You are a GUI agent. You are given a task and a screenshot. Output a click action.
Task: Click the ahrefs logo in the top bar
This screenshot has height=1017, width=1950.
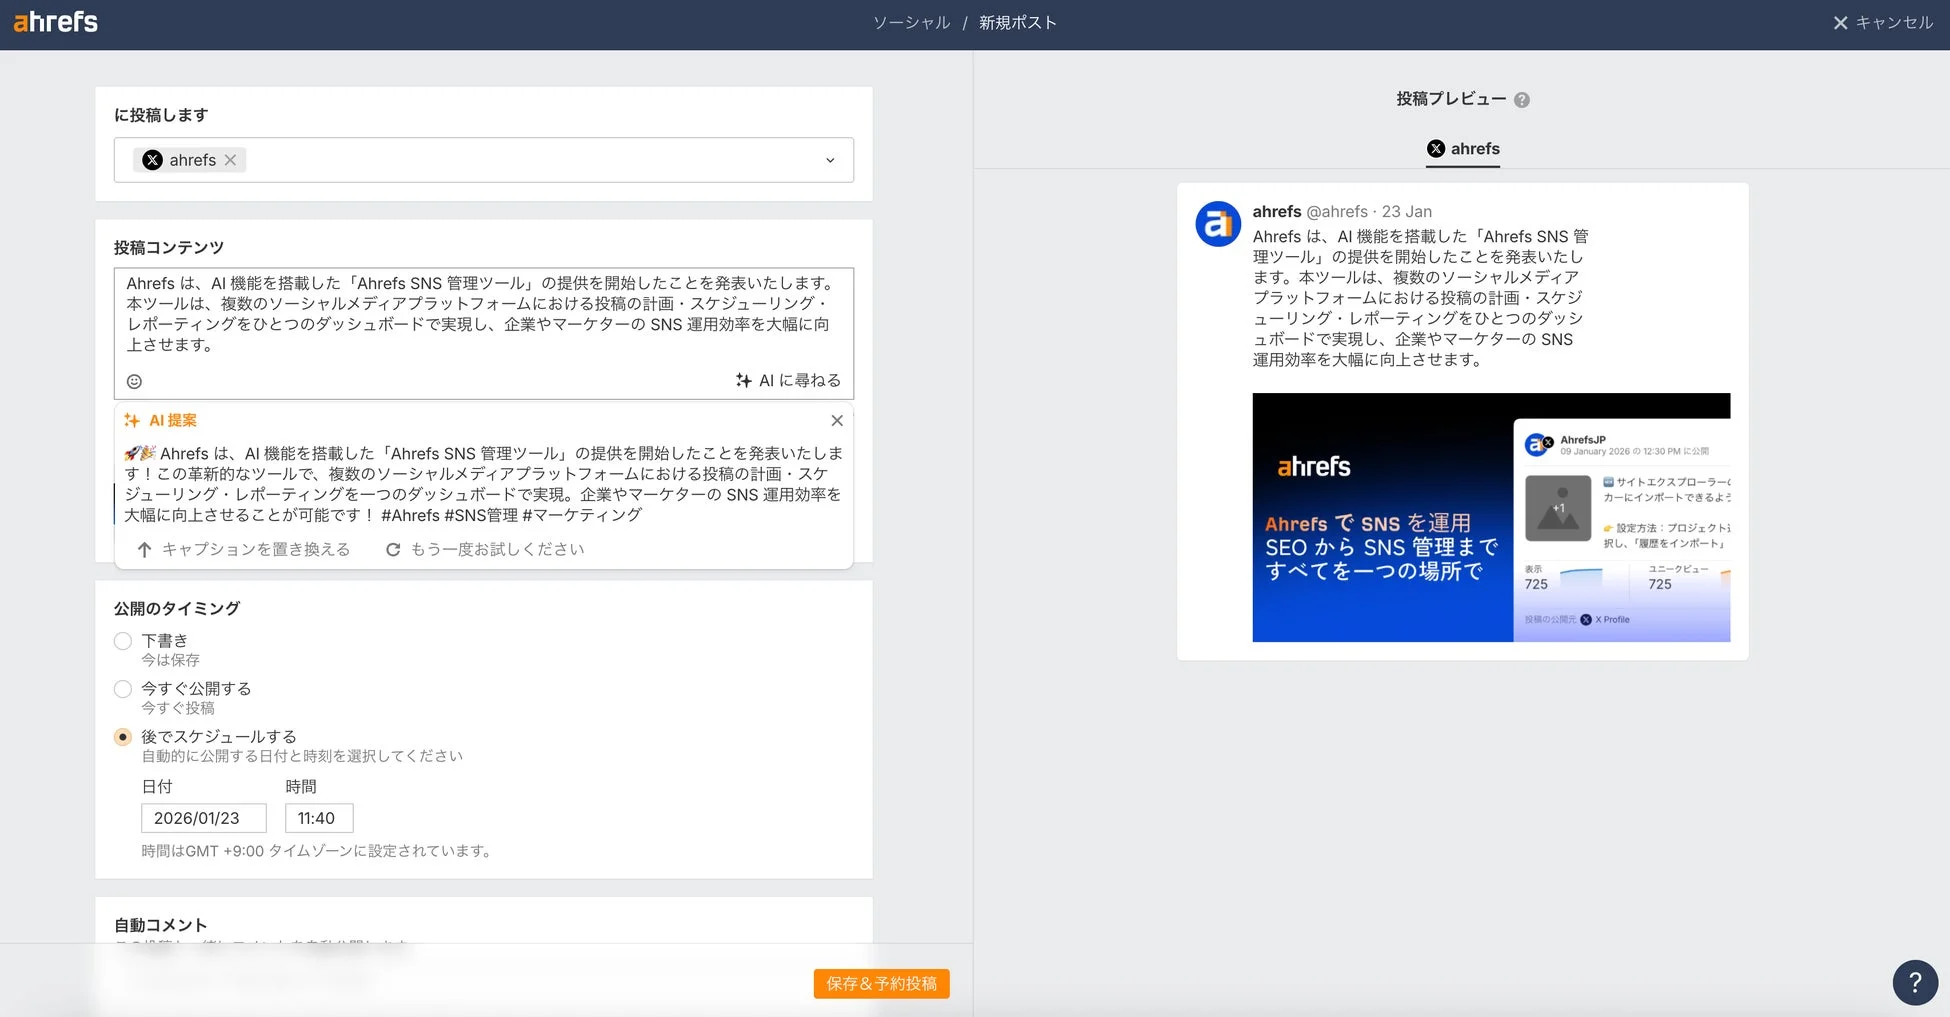tap(54, 22)
